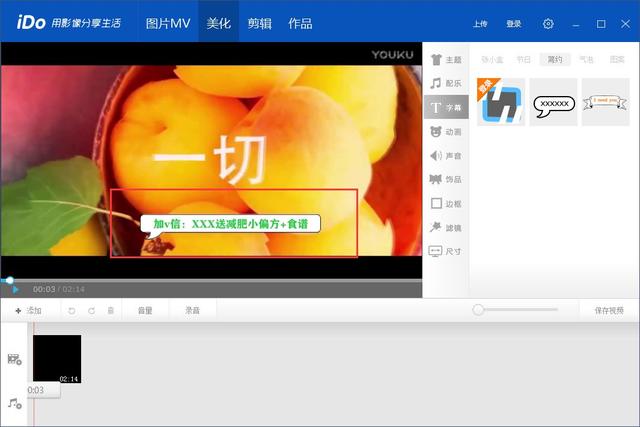Click the add audio track icon

(15, 403)
